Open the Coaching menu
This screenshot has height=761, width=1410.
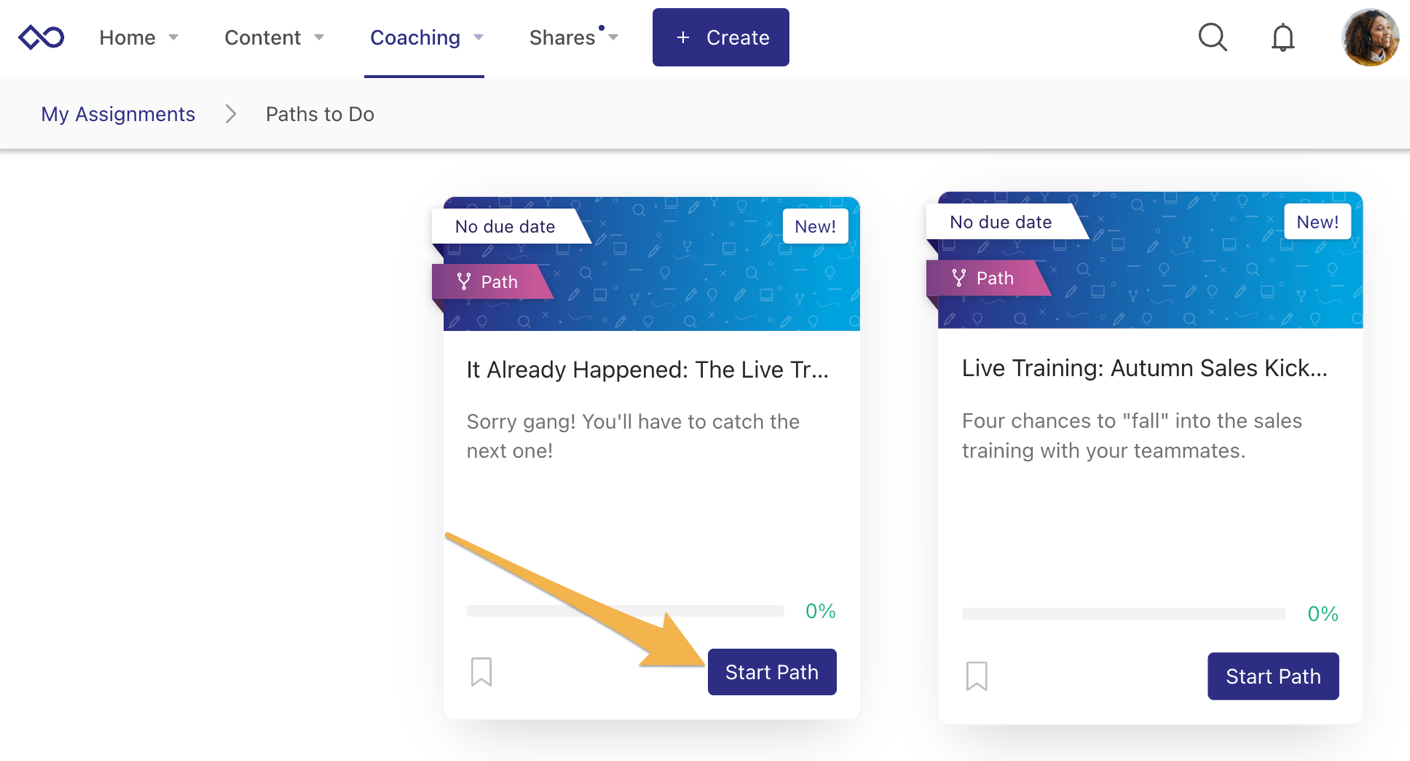415,38
